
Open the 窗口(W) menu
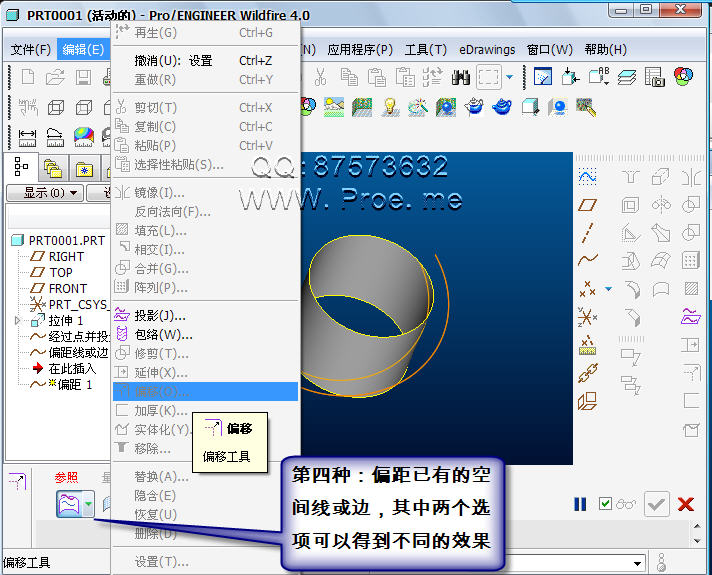(x=550, y=50)
